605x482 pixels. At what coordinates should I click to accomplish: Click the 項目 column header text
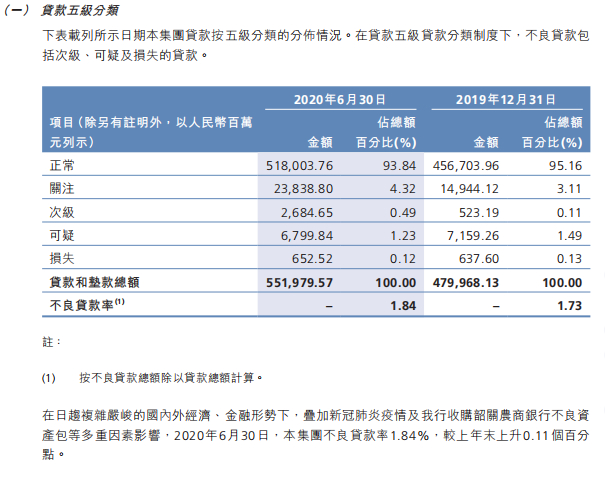pyautogui.click(x=151, y=132)
